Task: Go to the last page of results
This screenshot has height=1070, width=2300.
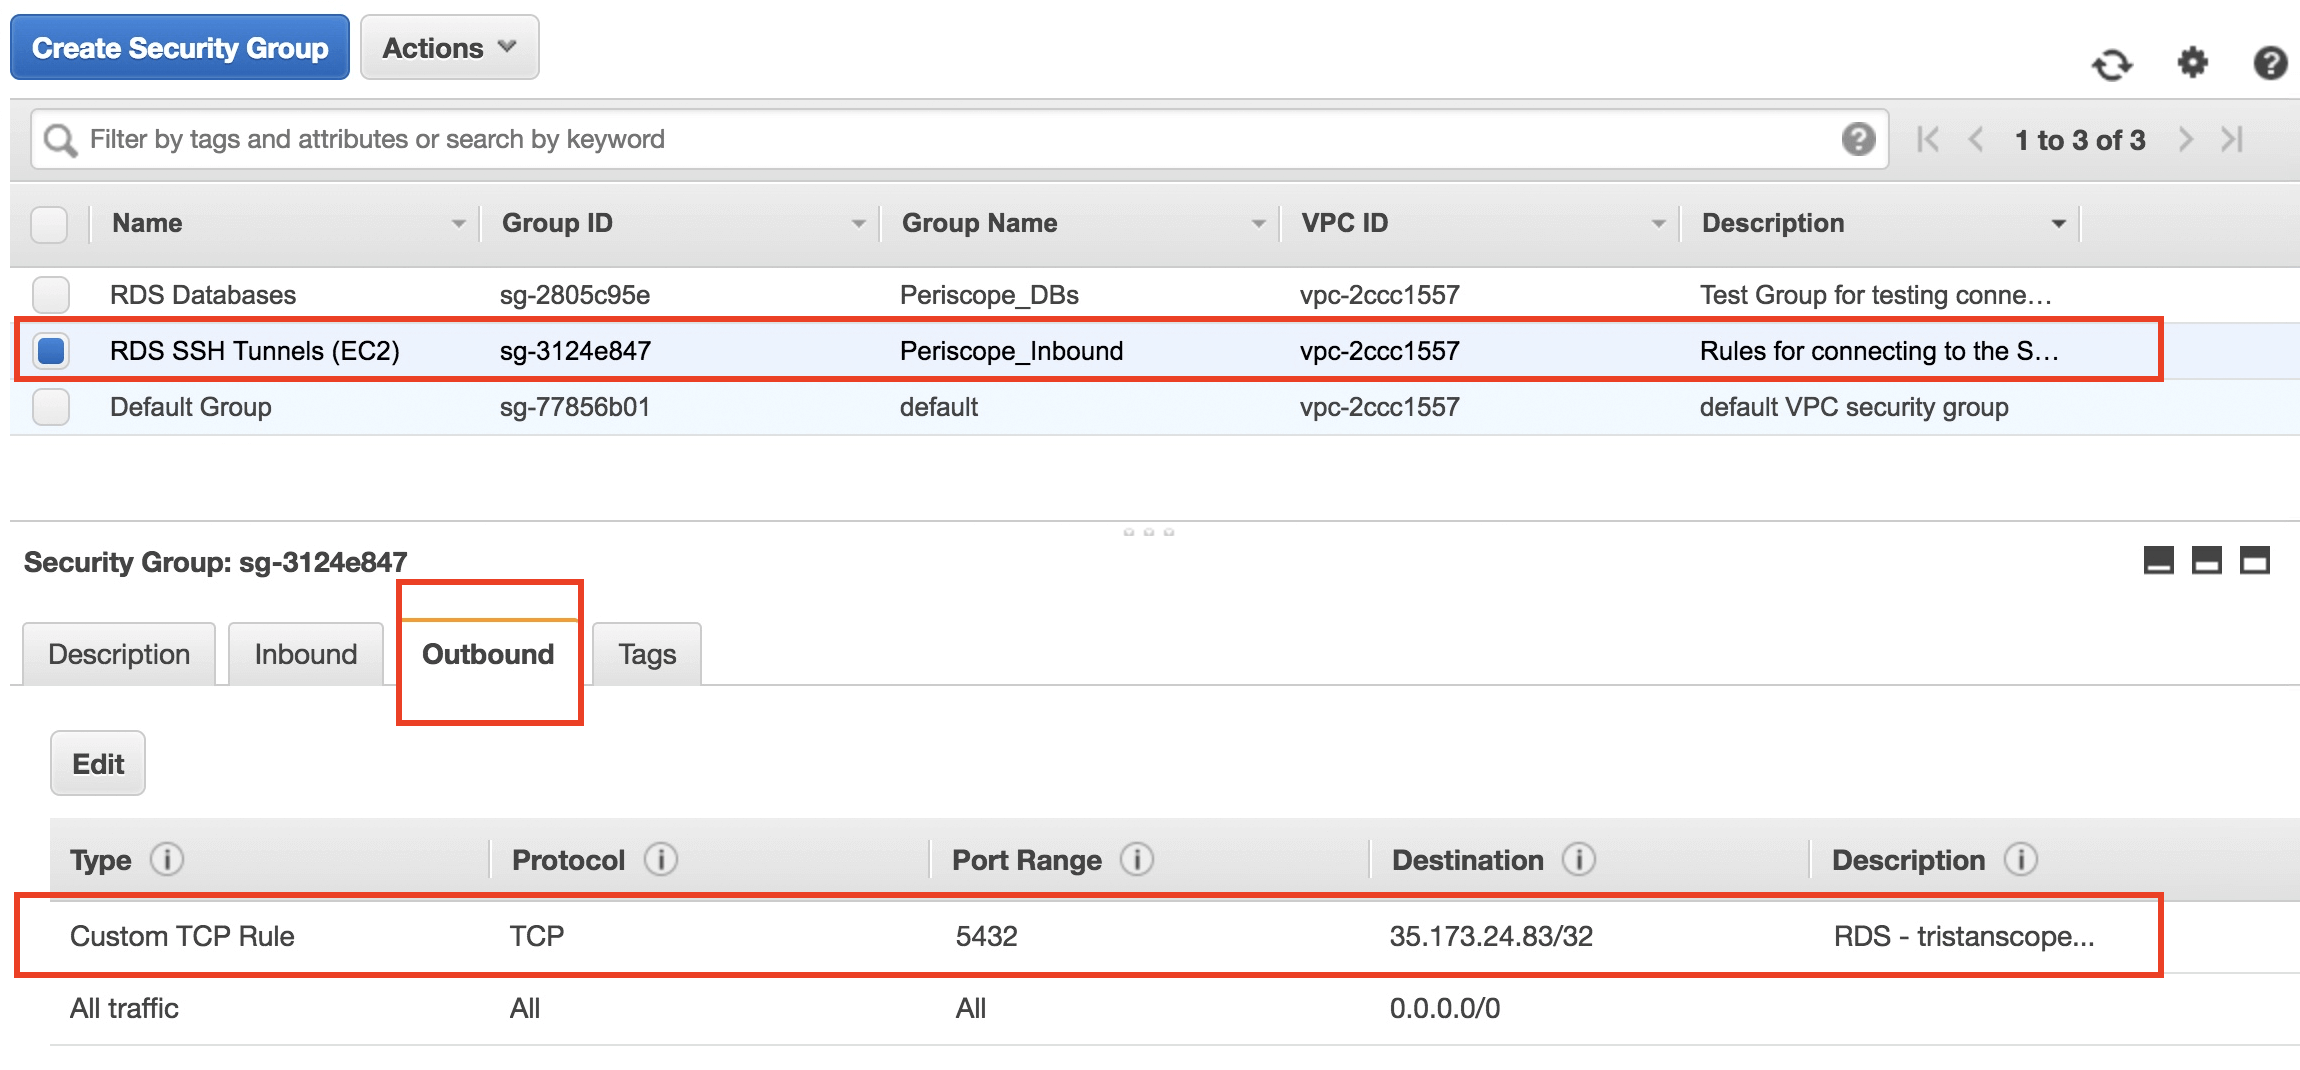Action: [x=2232, y=139]
